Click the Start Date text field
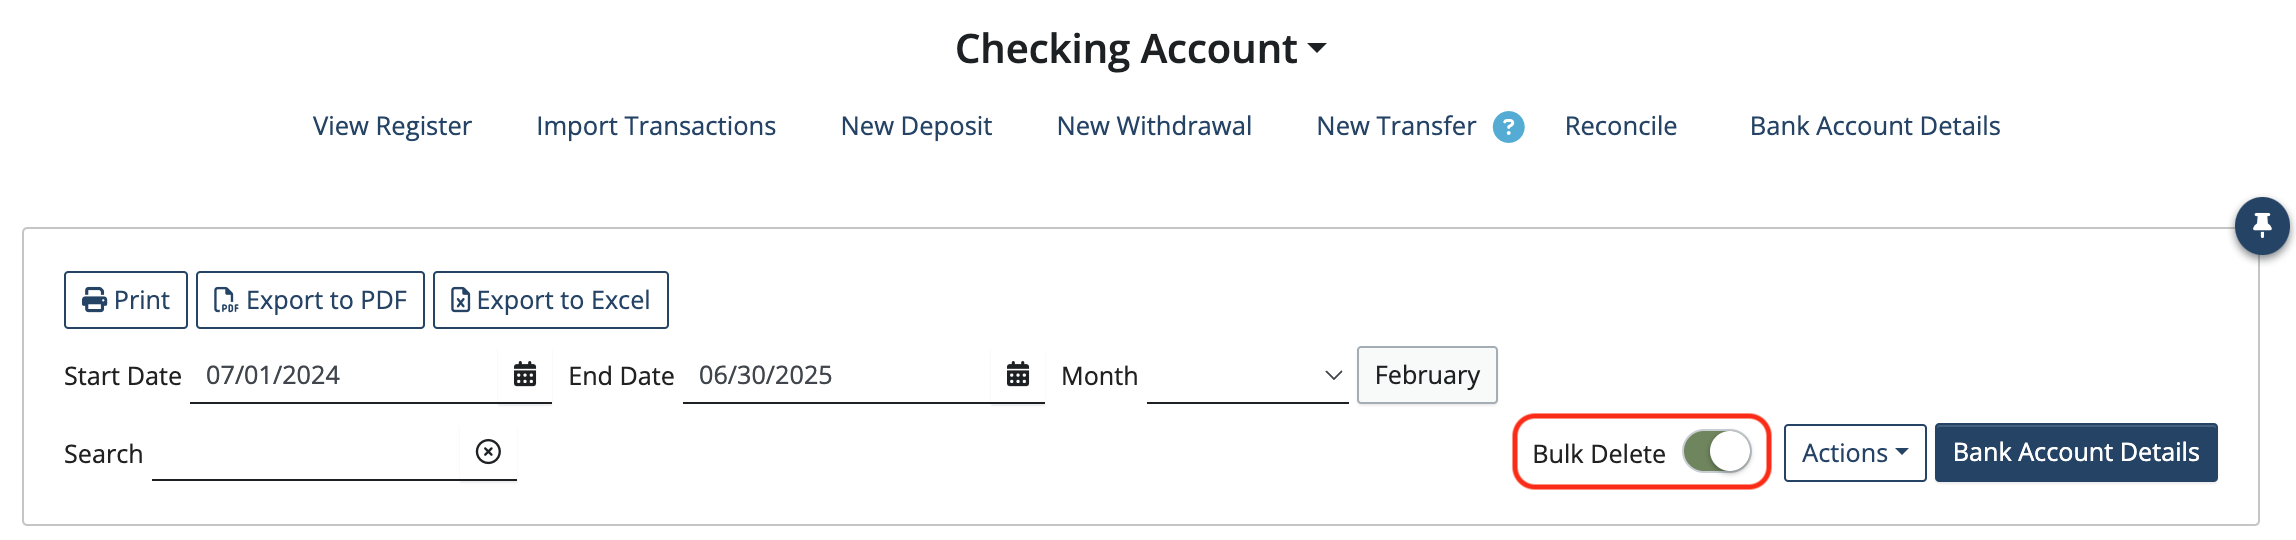This screenshot has width=2296, height=540. (x=343, y=375)
